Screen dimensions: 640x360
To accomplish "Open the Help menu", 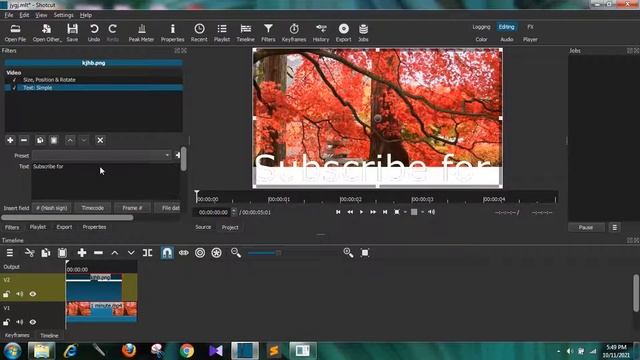I will tap(86, 15).
